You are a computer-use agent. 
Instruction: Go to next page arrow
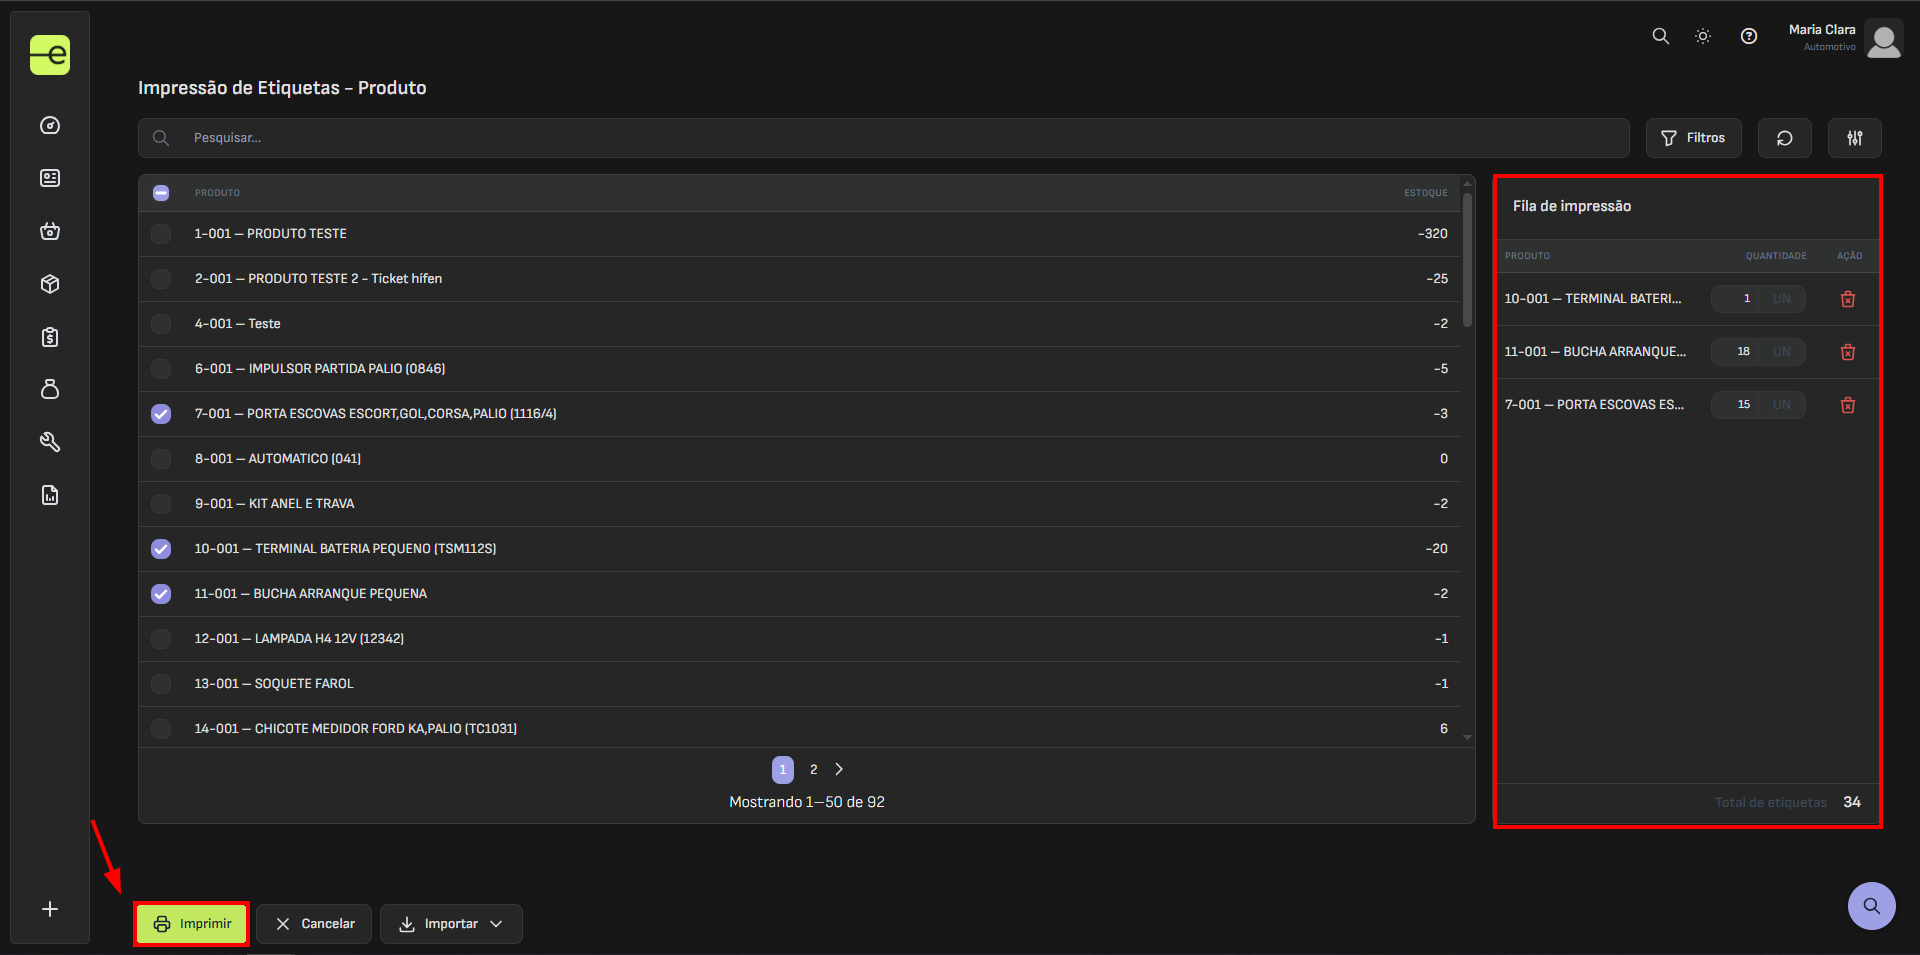[839, 769]
